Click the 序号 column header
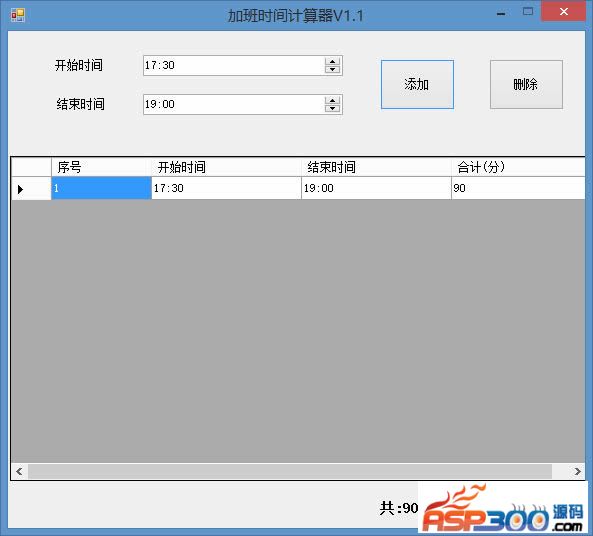 click(x=101, y=167)
